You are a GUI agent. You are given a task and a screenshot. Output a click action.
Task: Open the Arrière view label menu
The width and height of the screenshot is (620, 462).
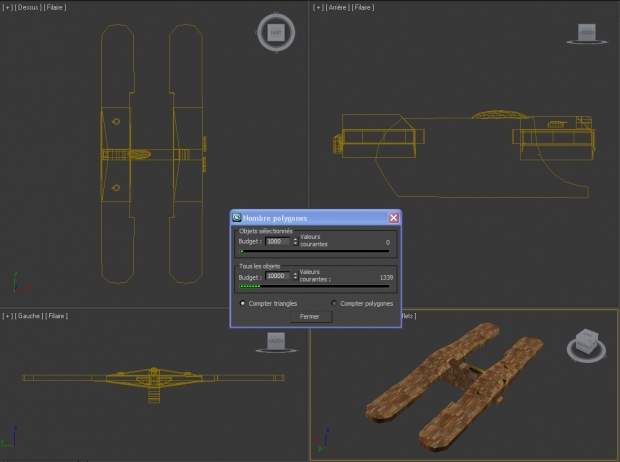pos(336,7)
